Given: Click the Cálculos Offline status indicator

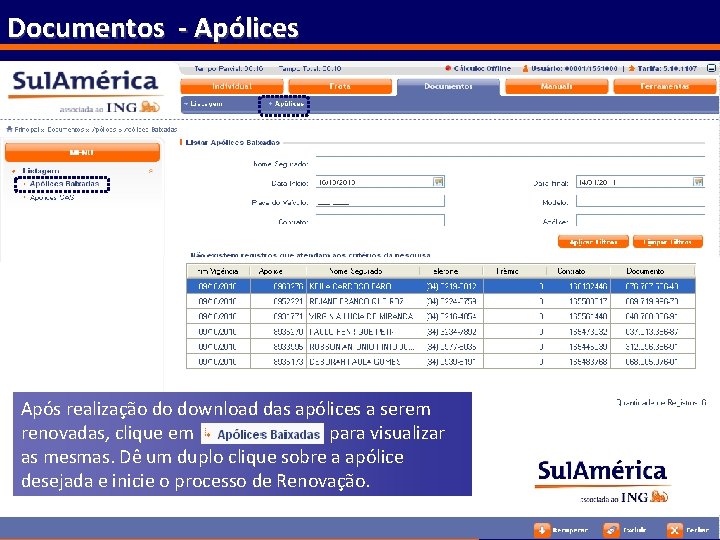Looking at the screenshot, I should click(478, 68).
